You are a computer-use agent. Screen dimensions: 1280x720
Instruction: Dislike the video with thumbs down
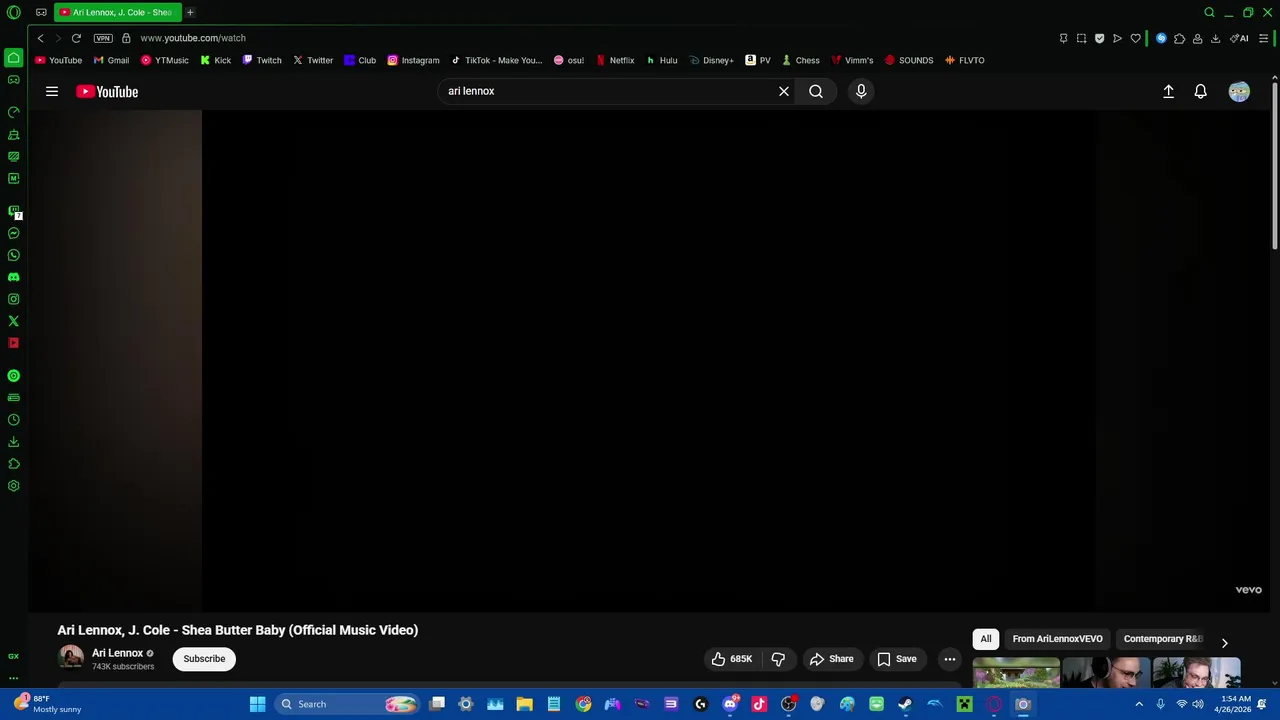coord(778,659)
